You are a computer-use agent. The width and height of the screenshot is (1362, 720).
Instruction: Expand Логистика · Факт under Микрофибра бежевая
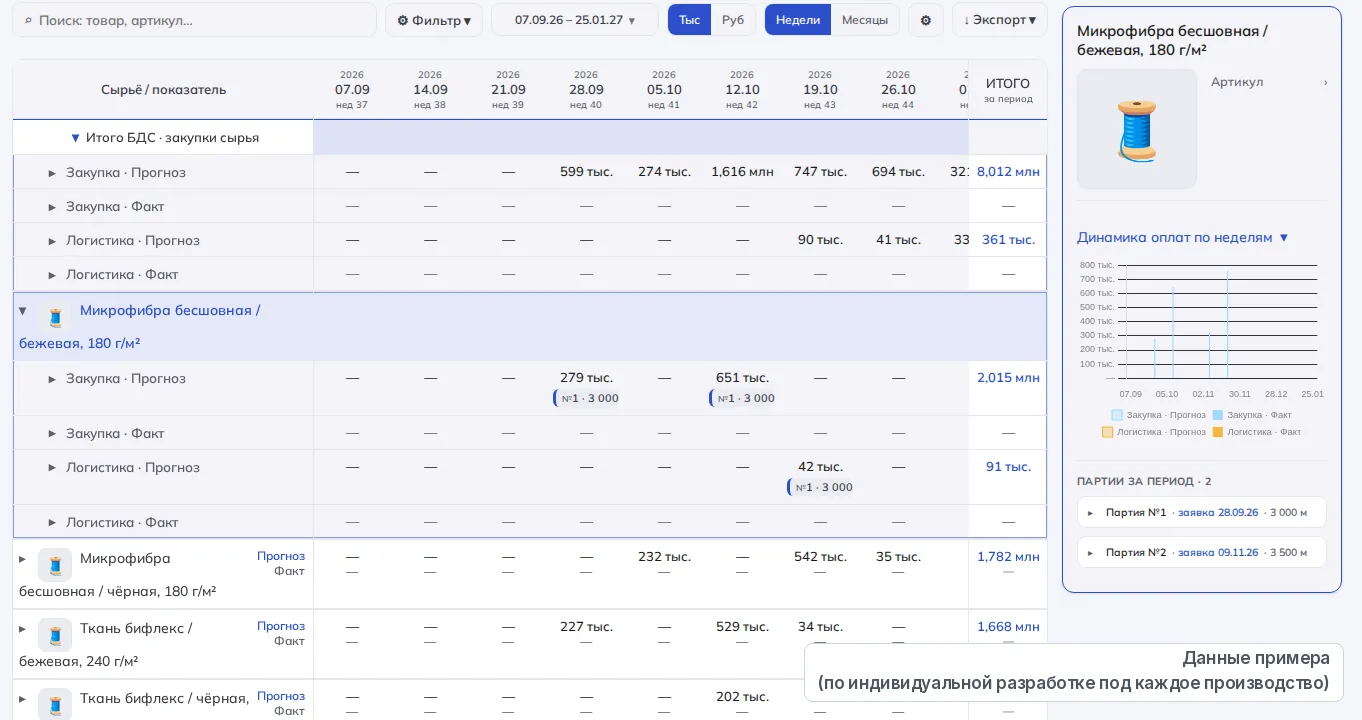point(52,523)
